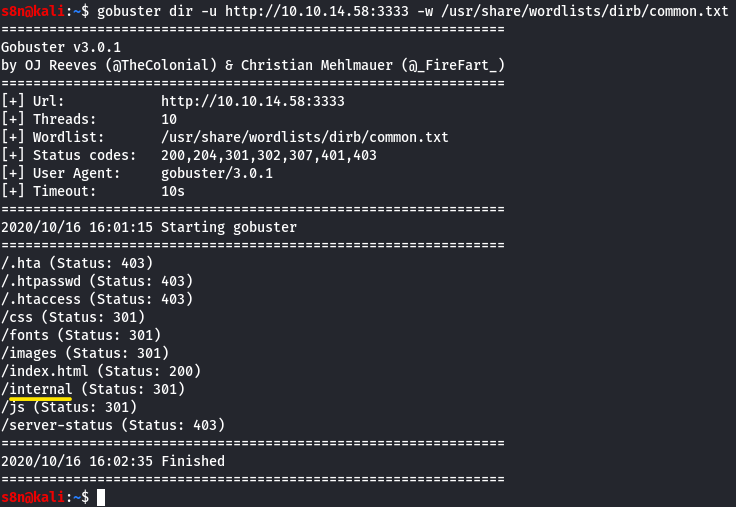Click the terminal cursor at the bottom prompt
736x507 pixels.
[101, 497]
